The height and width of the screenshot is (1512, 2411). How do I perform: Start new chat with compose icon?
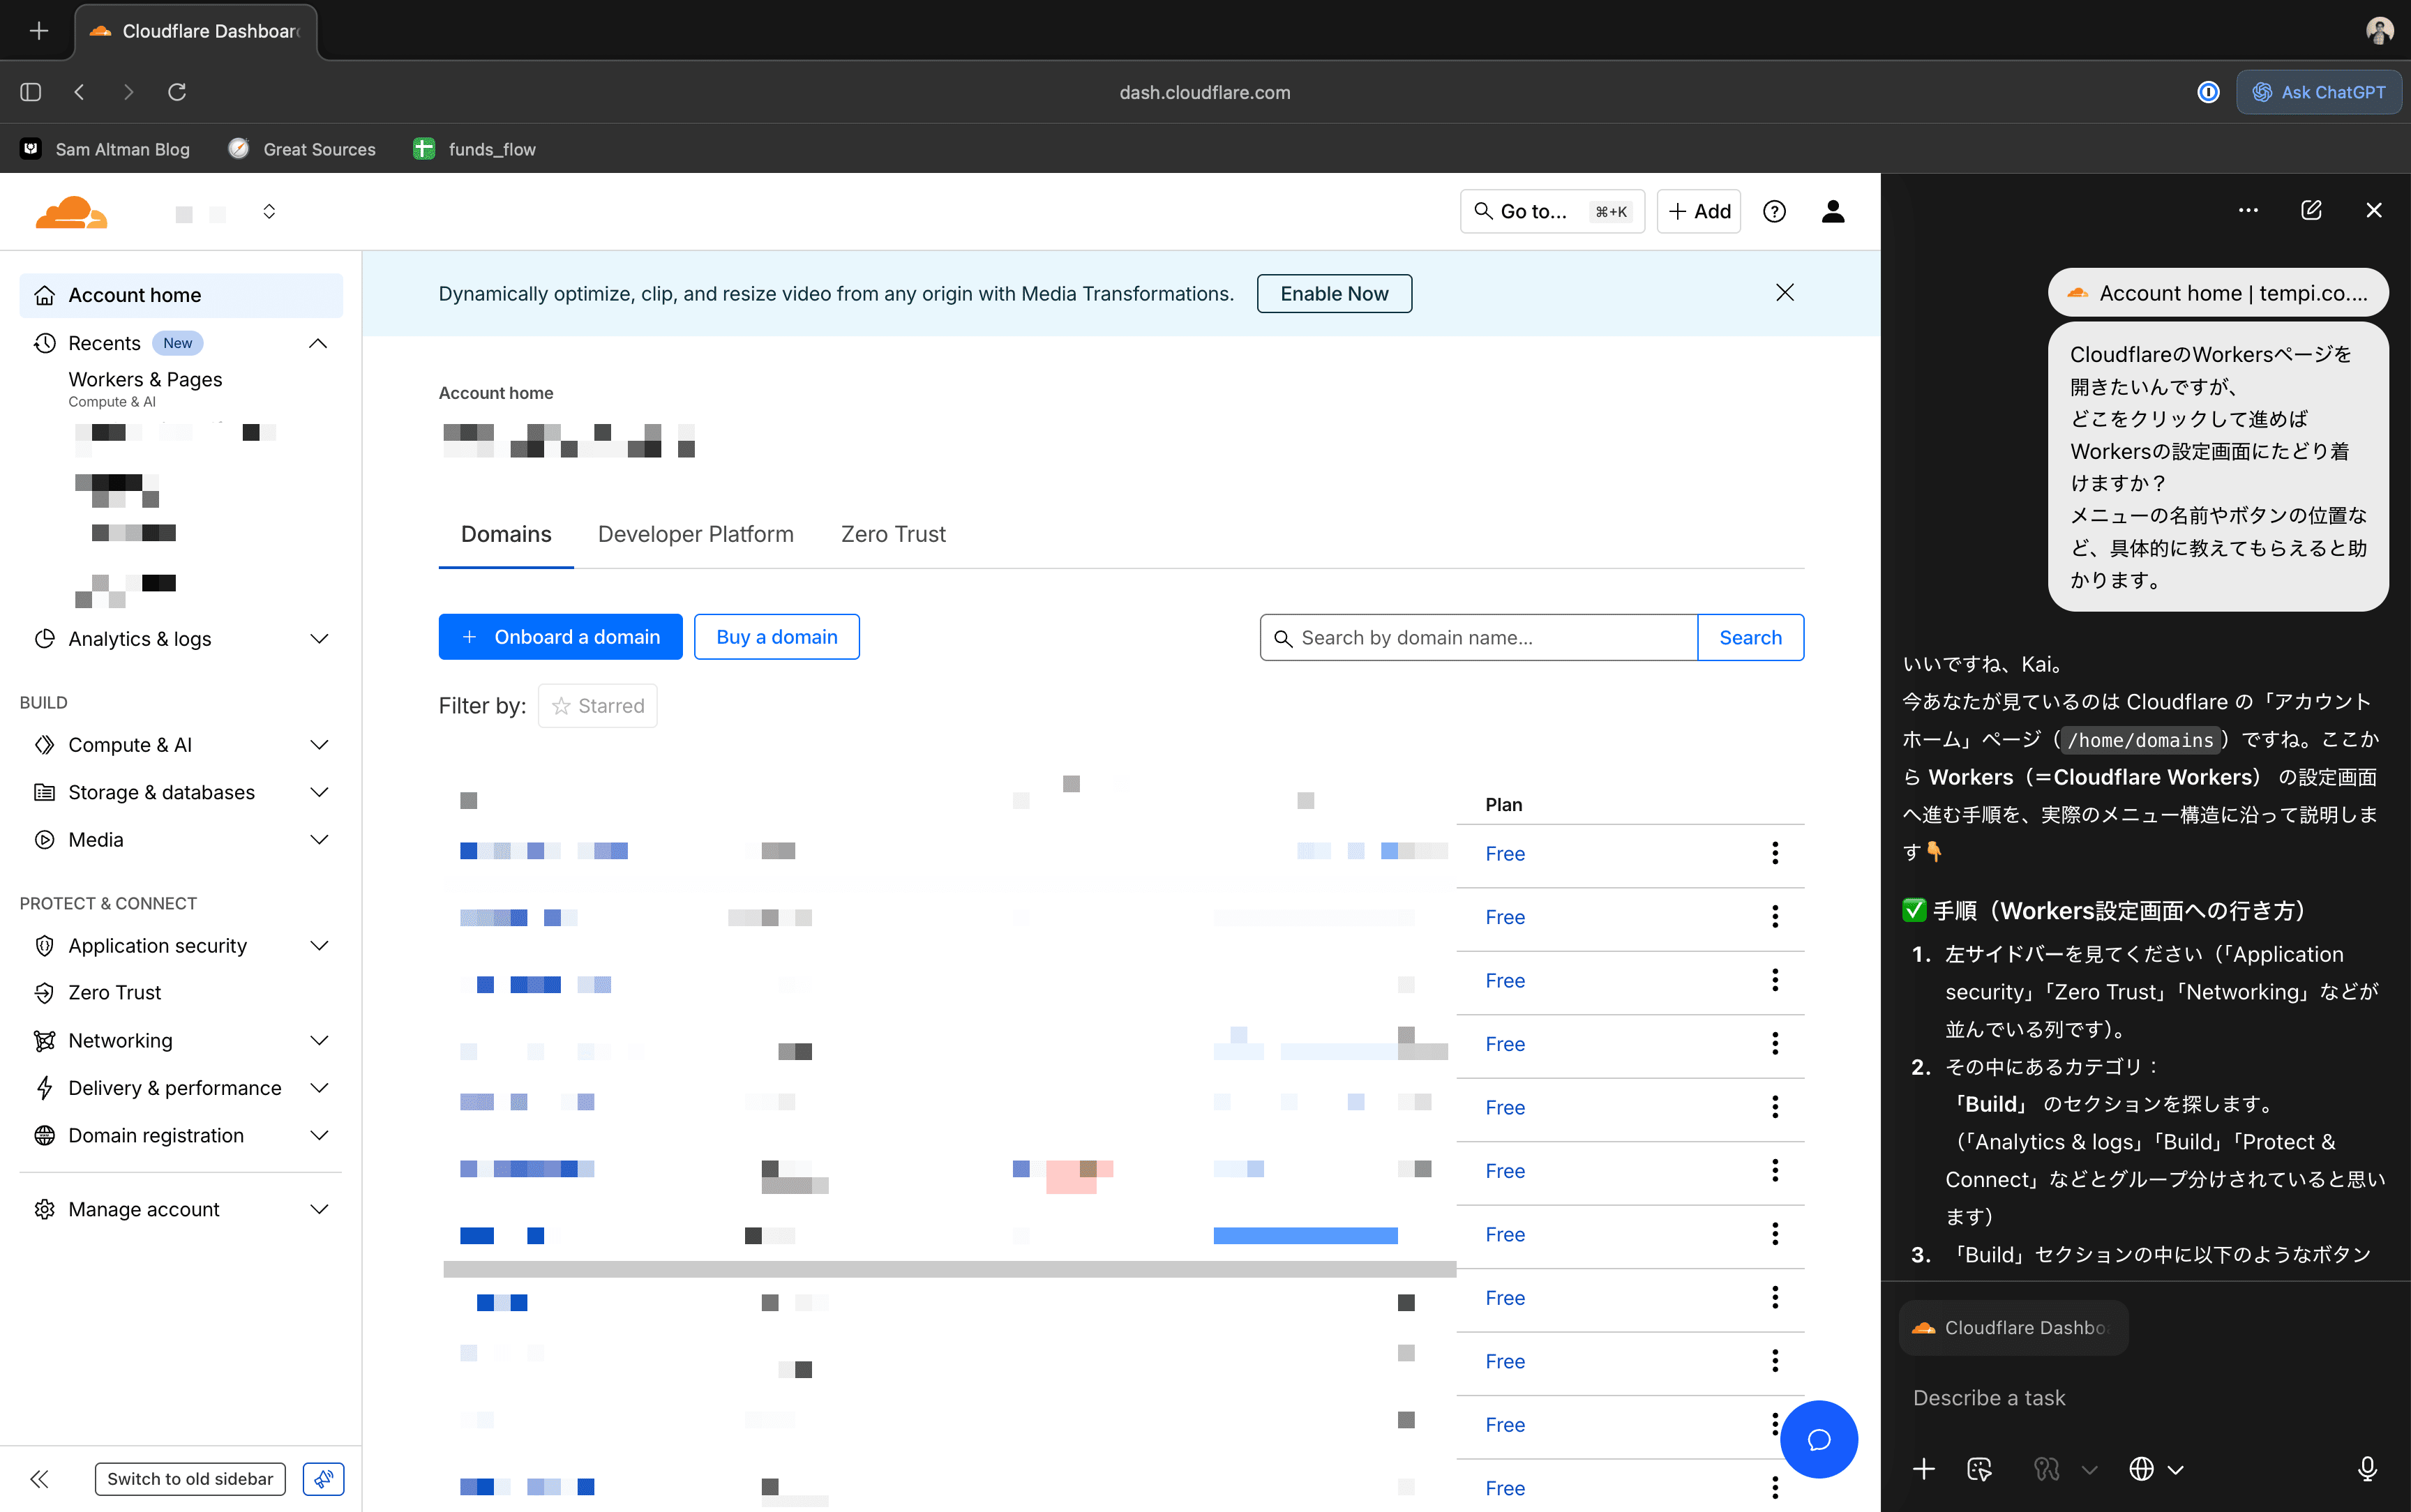tap(2311, 210)
